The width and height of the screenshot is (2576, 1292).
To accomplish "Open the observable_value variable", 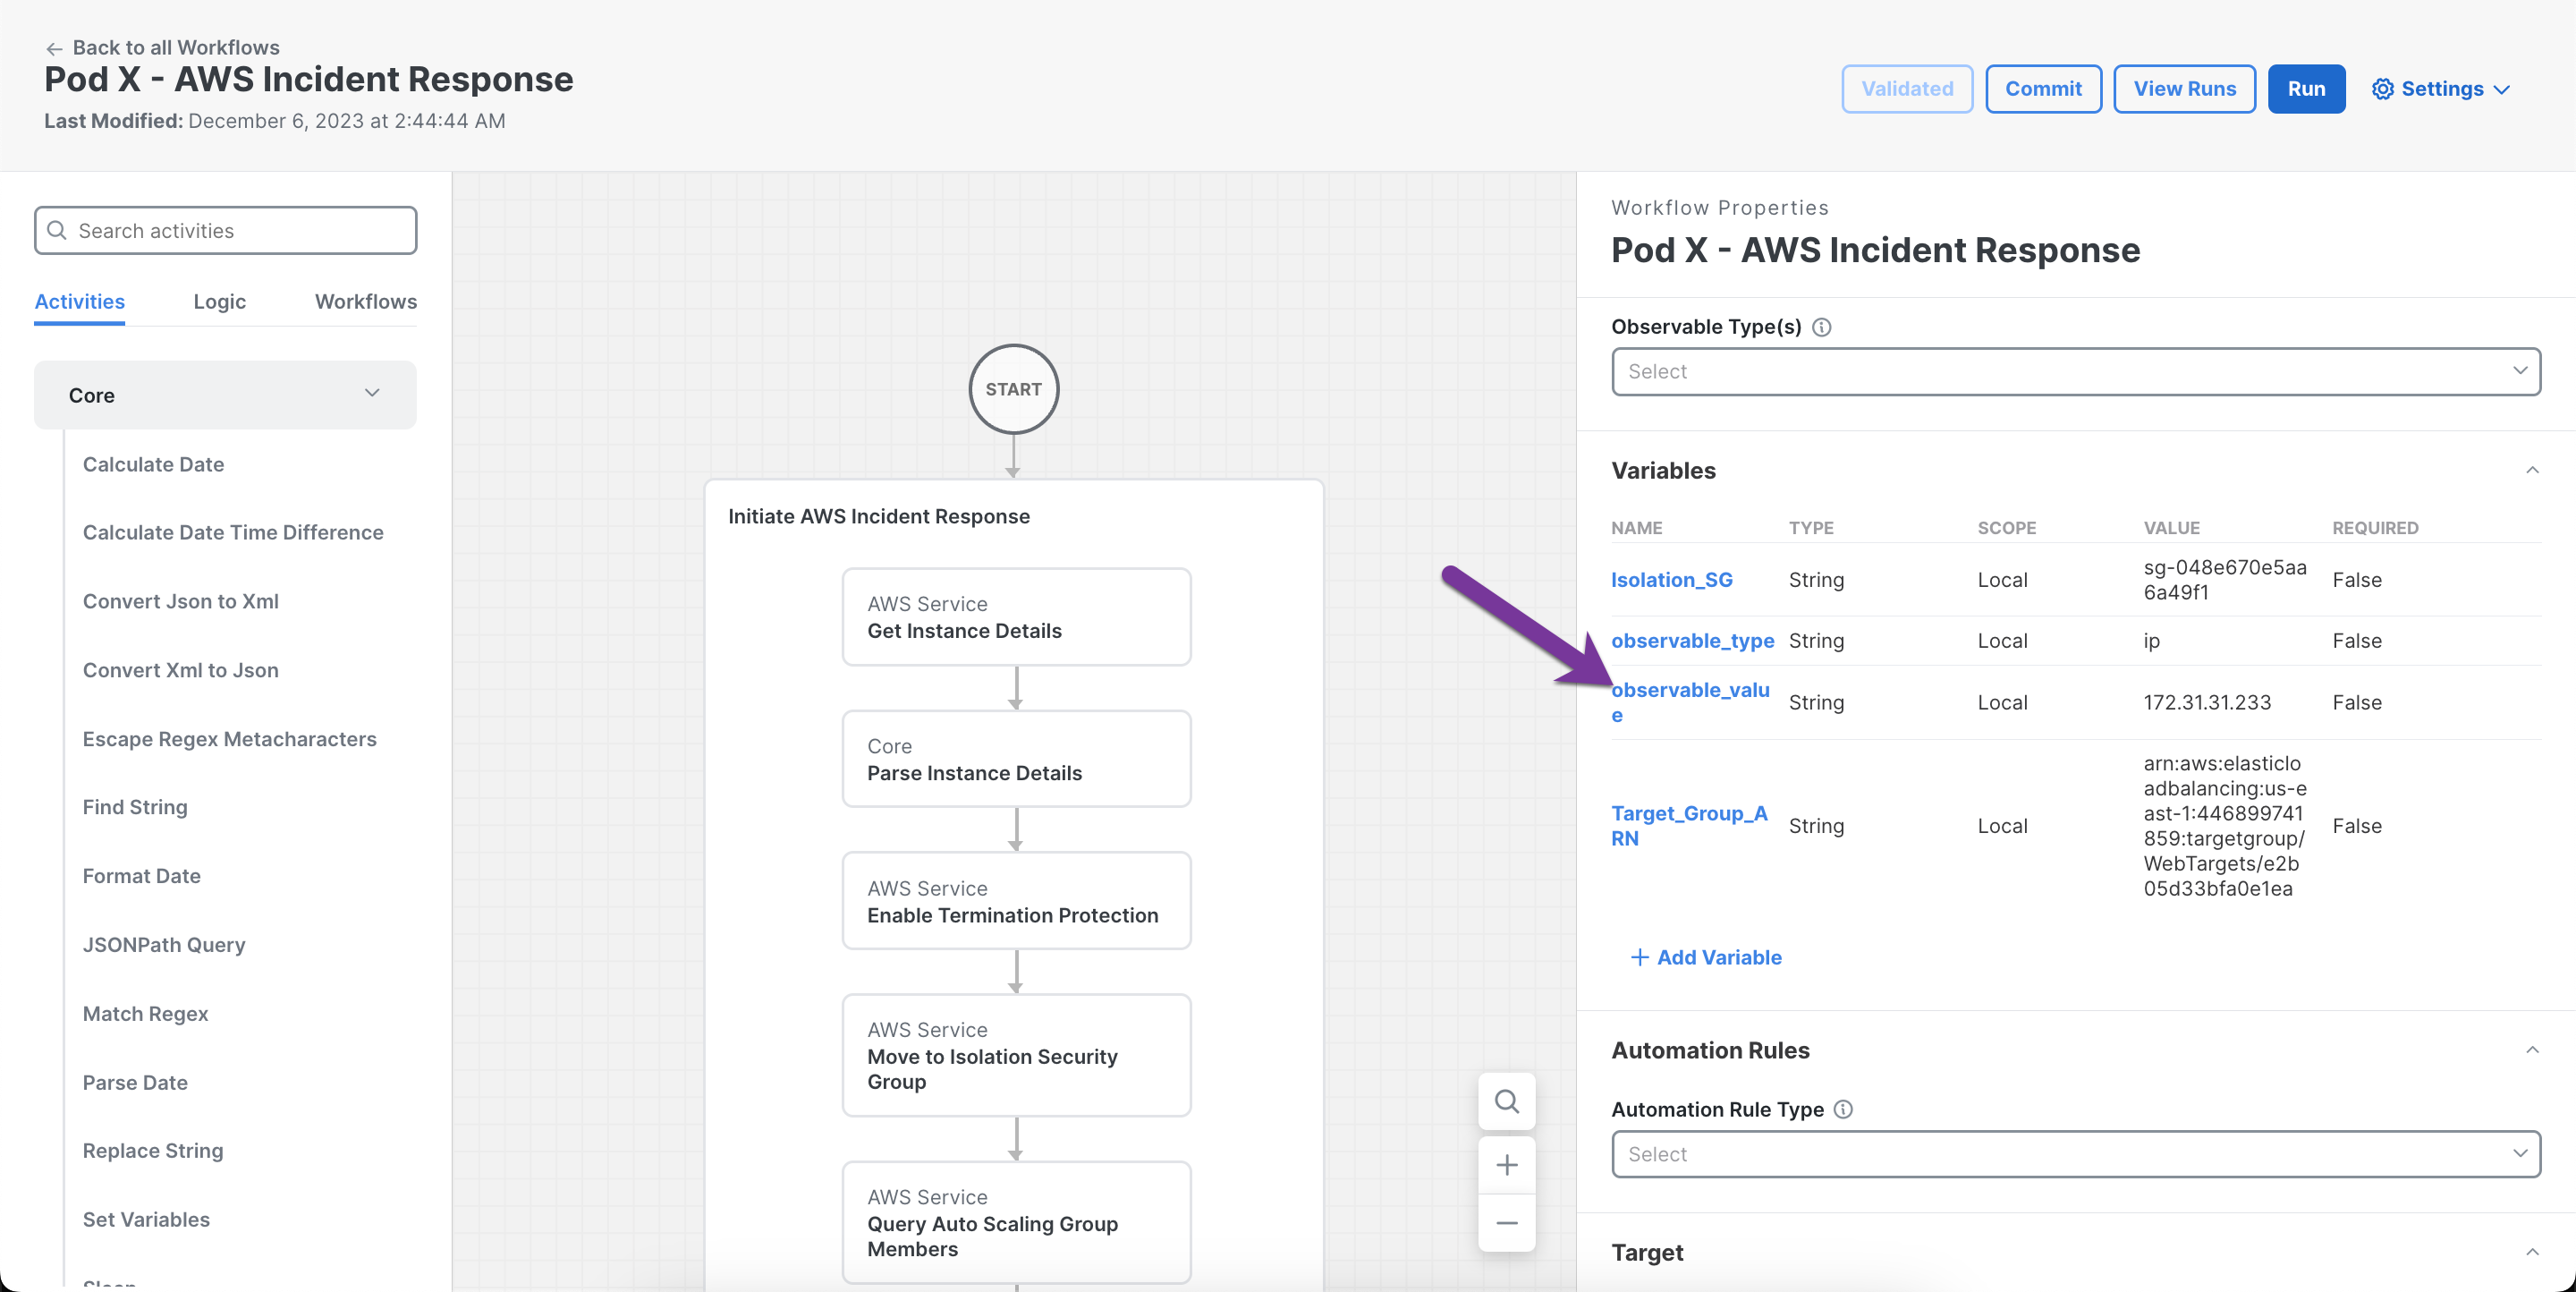I will click(1690, 702).
